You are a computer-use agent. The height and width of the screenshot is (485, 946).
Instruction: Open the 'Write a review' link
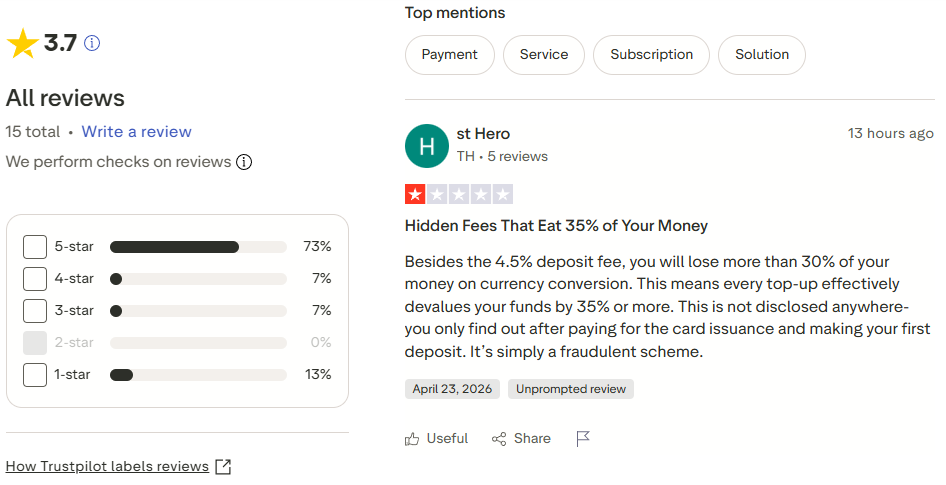(x=136, y=132)
